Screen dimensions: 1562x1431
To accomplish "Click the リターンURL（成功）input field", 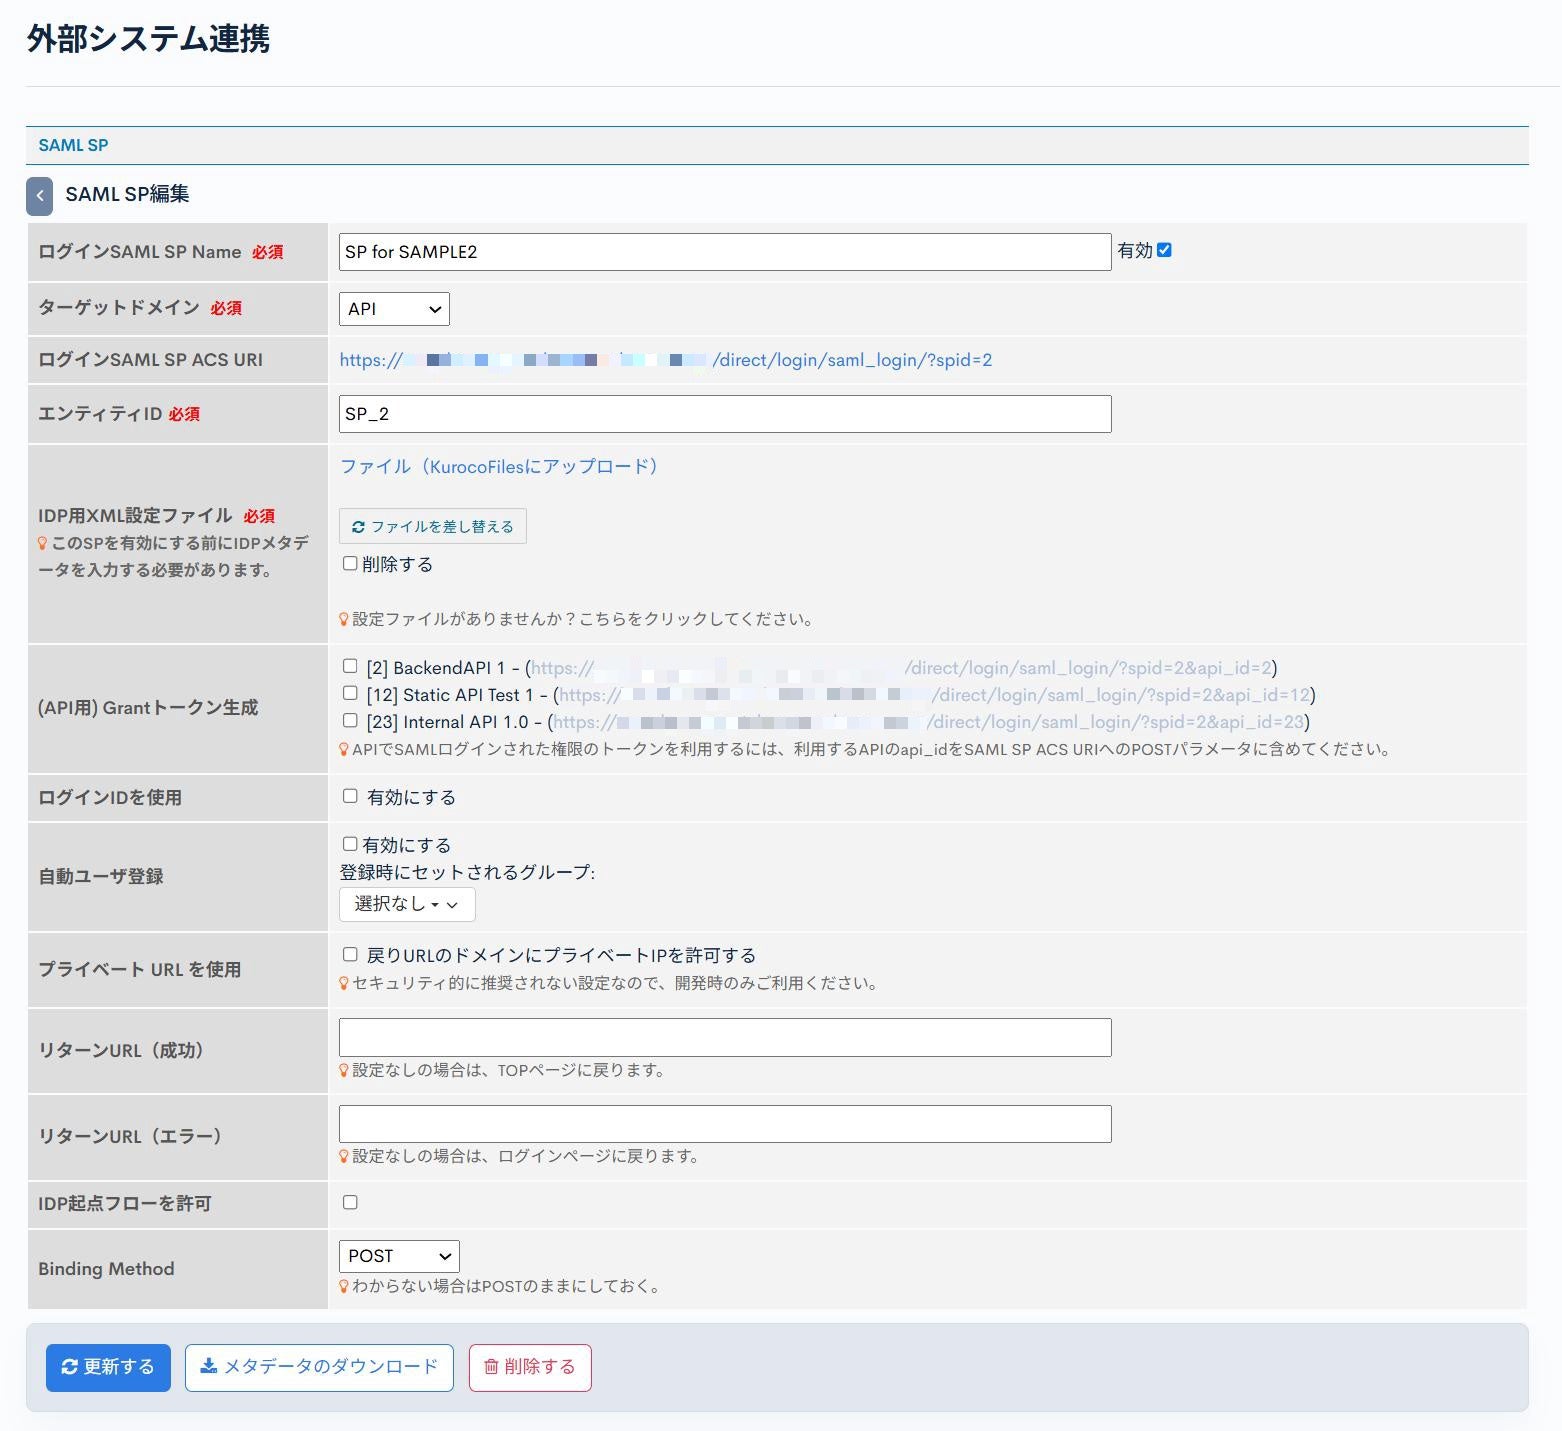I will [724, 1037].
